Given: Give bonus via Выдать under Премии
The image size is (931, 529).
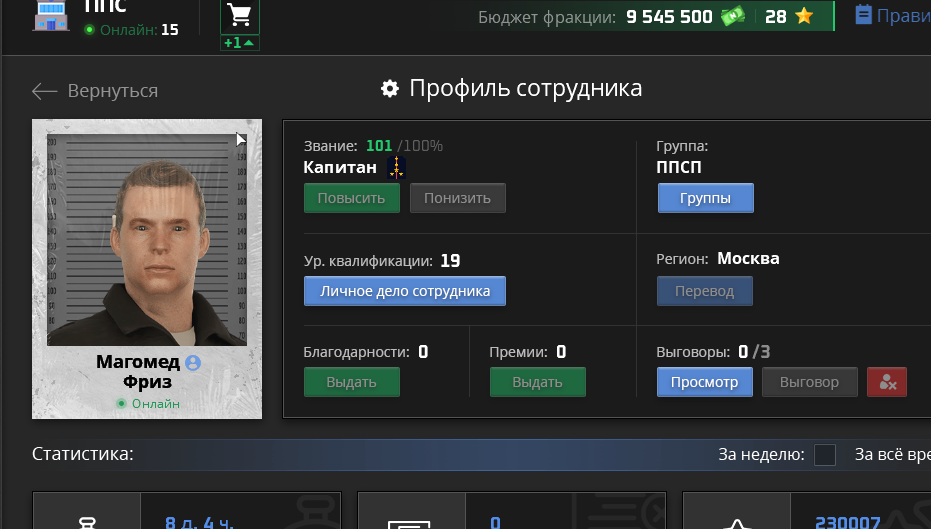Looking at the screenshot, I should coord(537,382).
